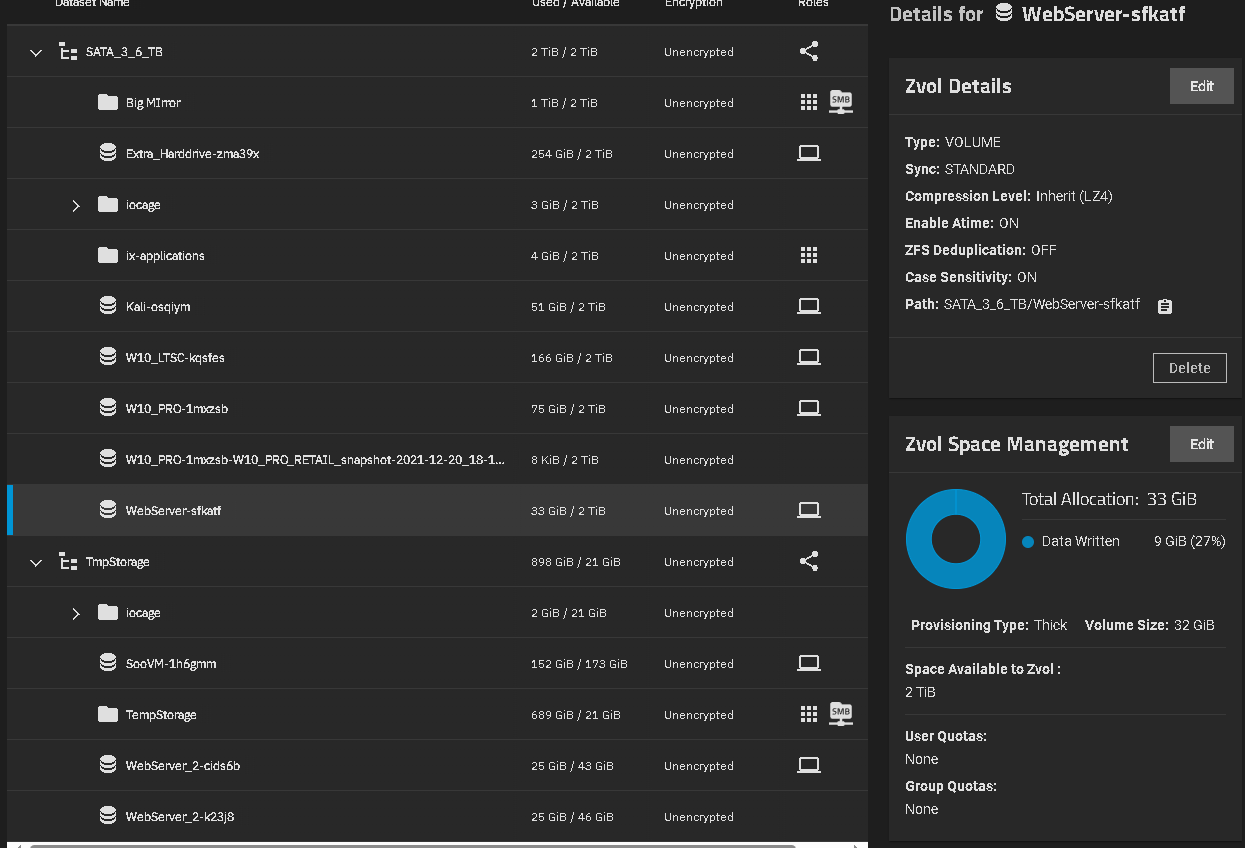Collapse the TmpStorage pool tree
The image size is (1245, 848).
36,562
